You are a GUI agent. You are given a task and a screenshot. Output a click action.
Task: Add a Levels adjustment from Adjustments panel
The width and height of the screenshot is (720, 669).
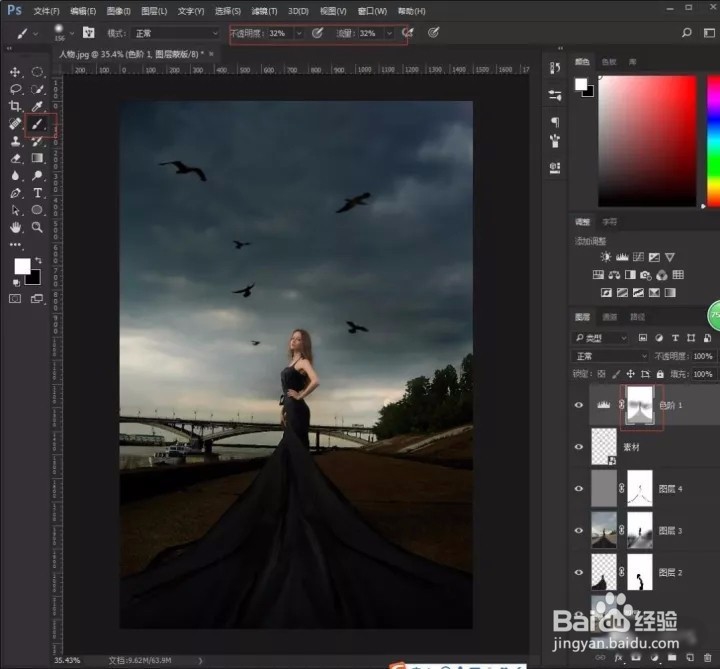point(622,257)
